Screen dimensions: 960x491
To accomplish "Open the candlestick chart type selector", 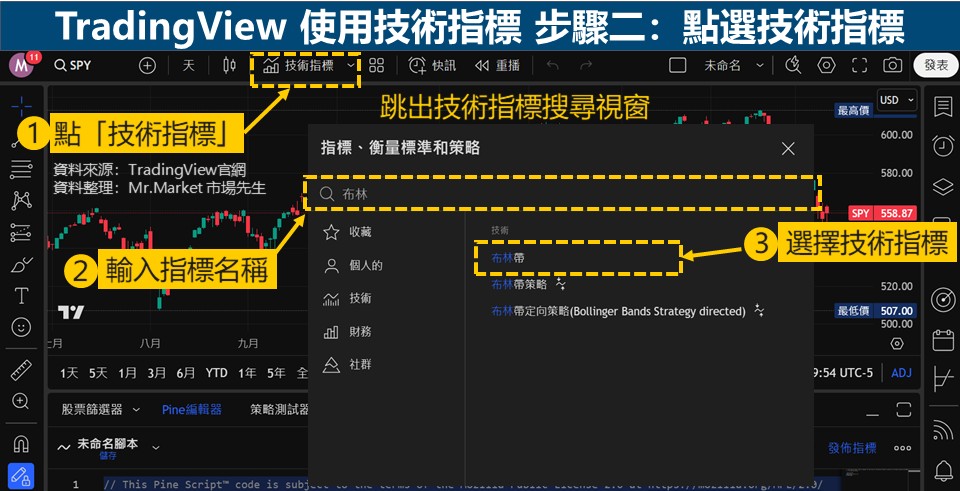I will 229,66.
